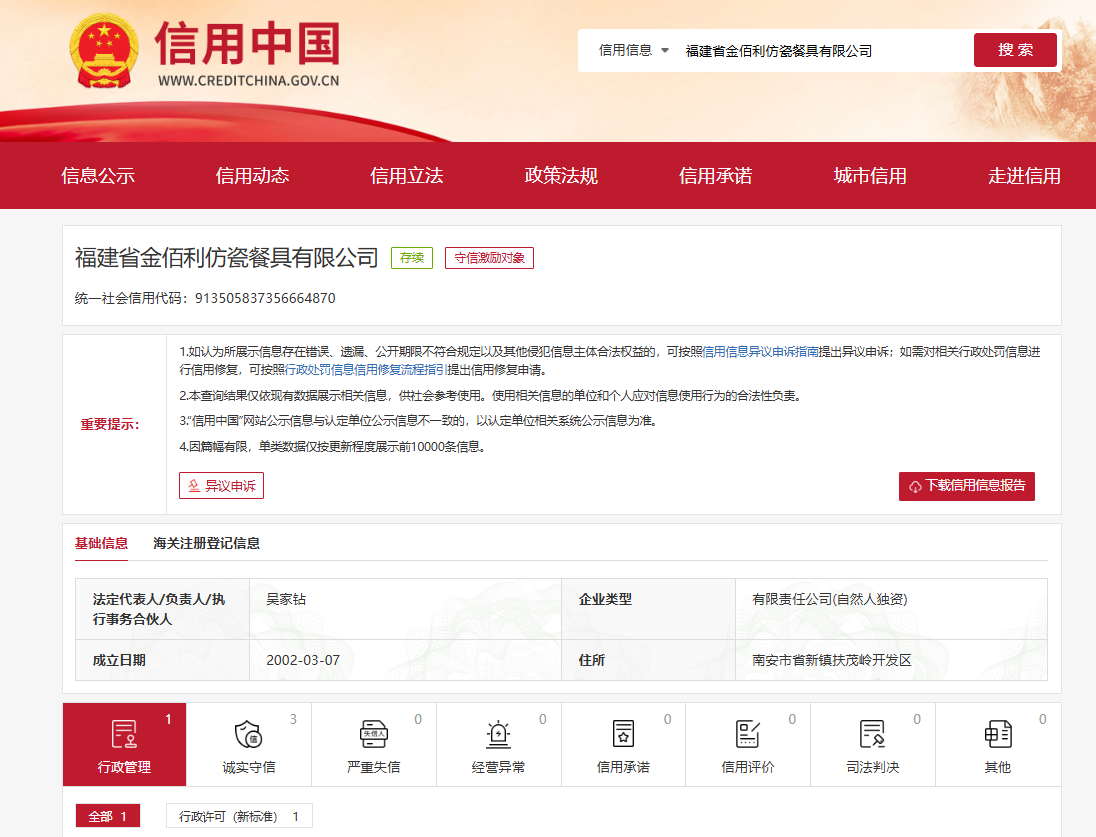The height and width of the screenshot is (837, 1096).
Task: Go to 政策法规 in the navigation bar
Action: pos(561,176)
